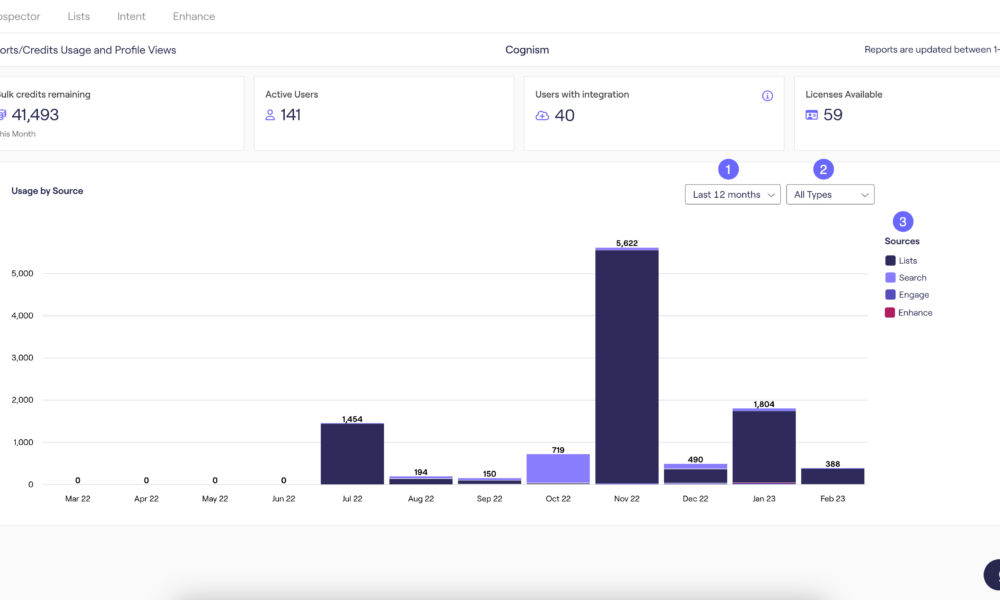Click the Search legend color swatch
The image size is (1000, 600).
[890, 277]
